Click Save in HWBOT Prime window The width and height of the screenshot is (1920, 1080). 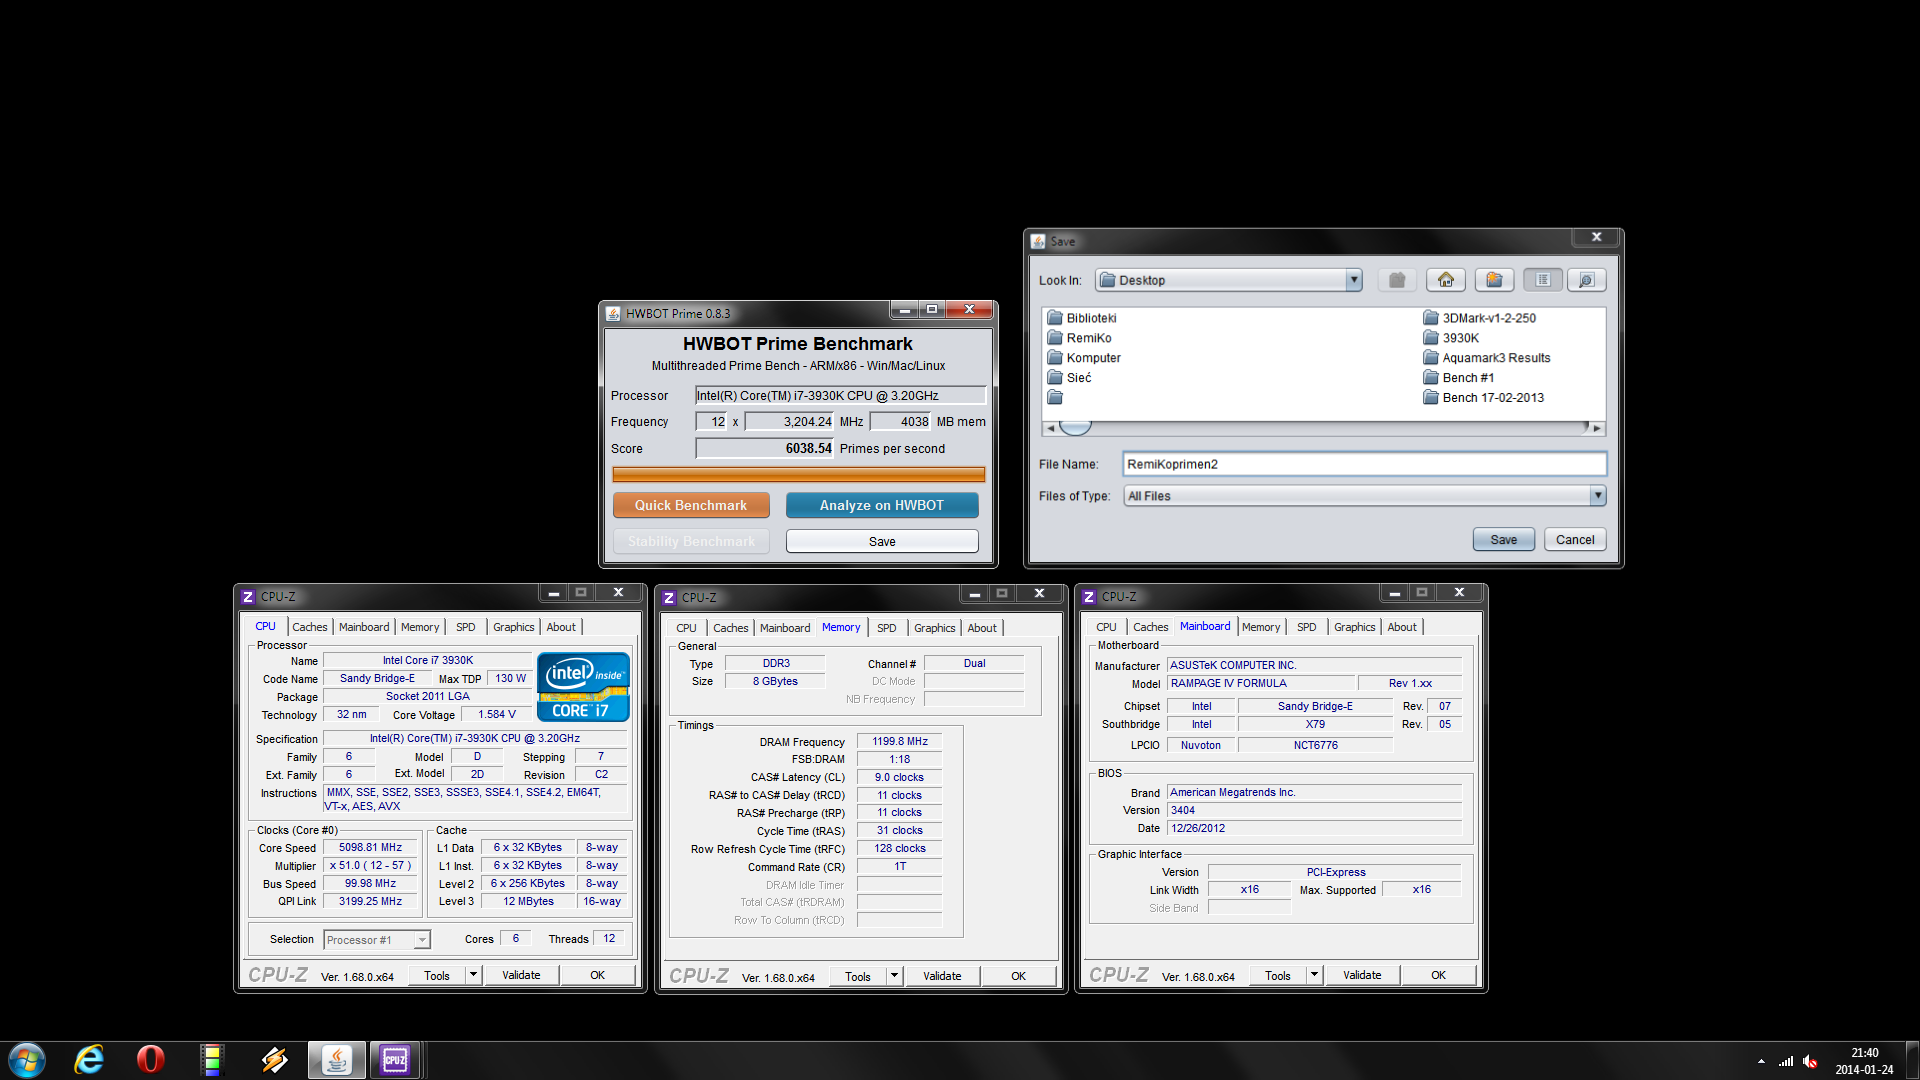coord(882,541)
